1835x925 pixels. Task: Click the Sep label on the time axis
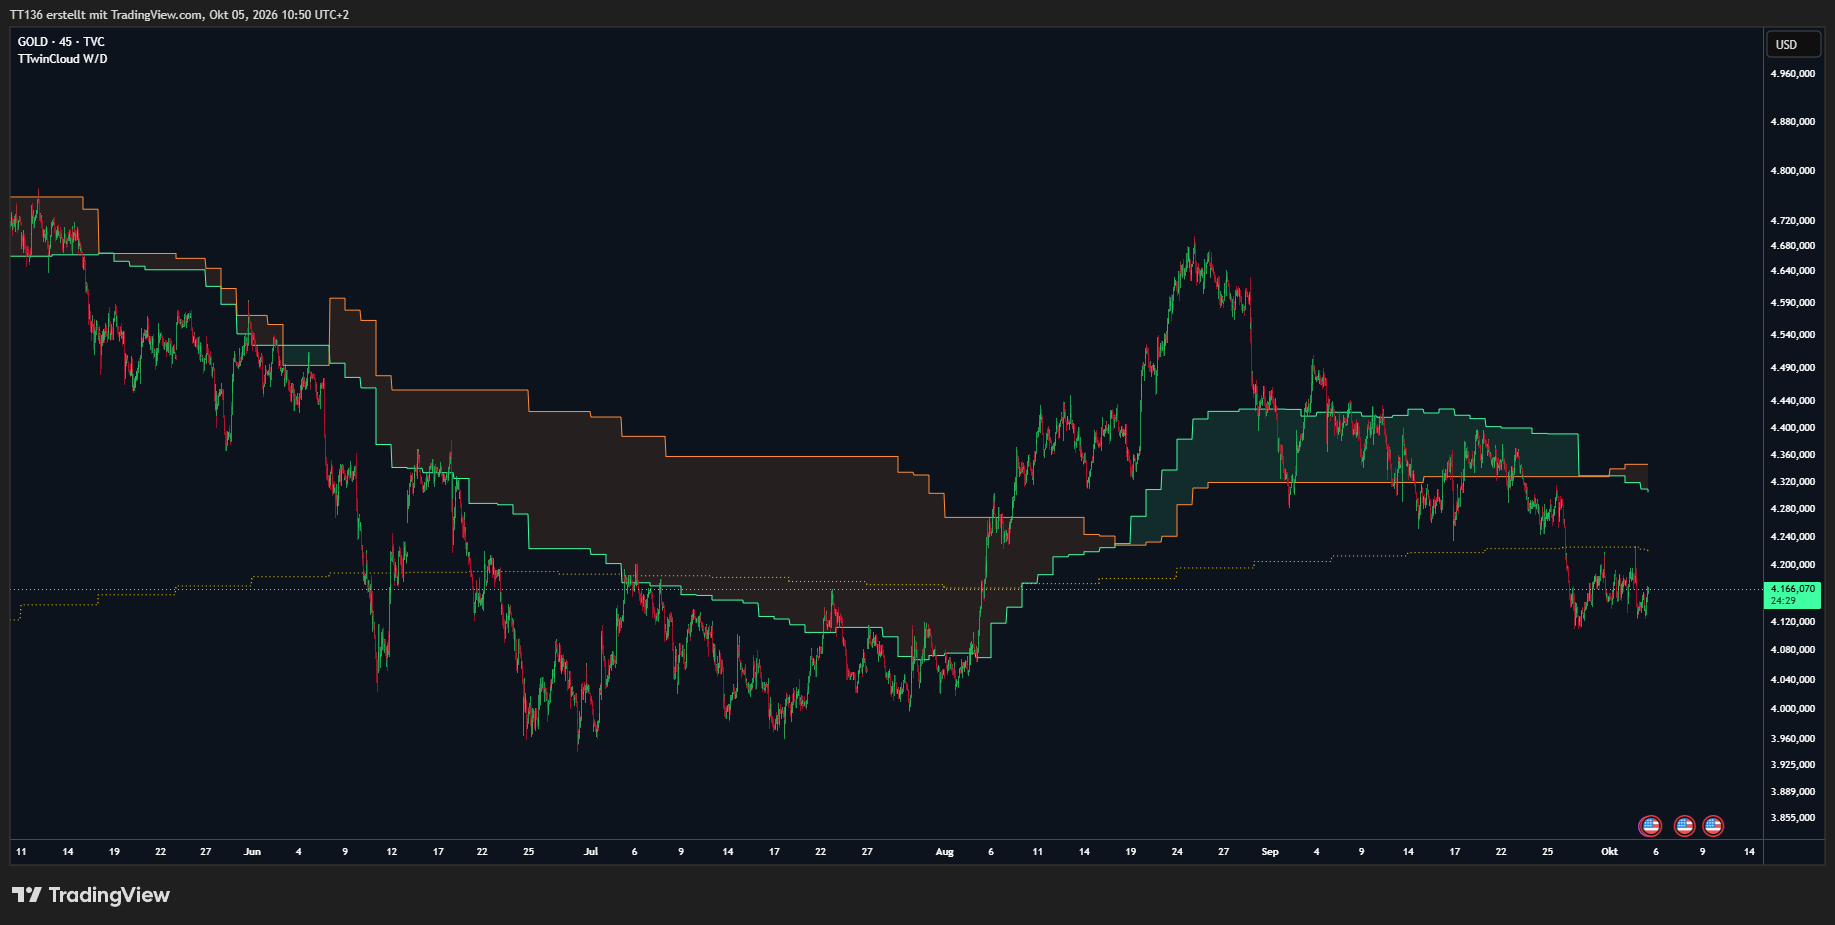pyautogui.click(x=1270, y=852)
